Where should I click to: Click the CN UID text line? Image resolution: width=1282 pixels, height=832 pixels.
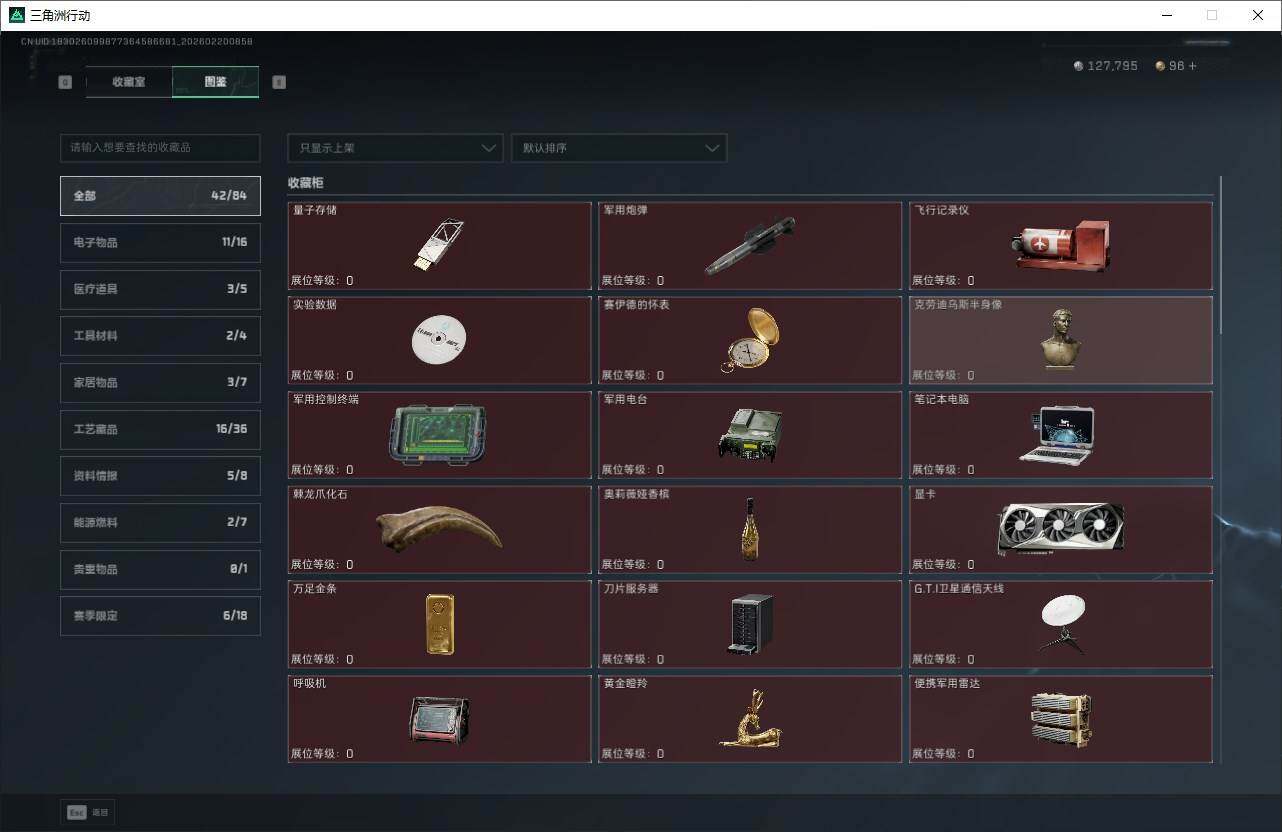point(137,42)
